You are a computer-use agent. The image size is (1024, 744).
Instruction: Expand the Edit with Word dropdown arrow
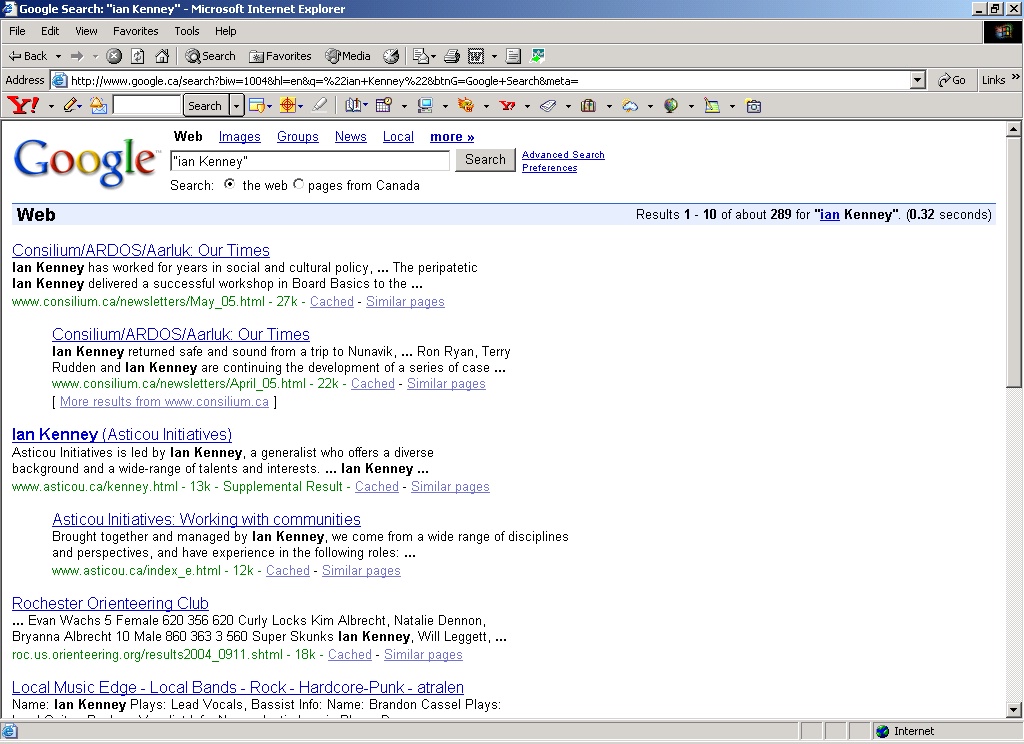click(494, 56)
